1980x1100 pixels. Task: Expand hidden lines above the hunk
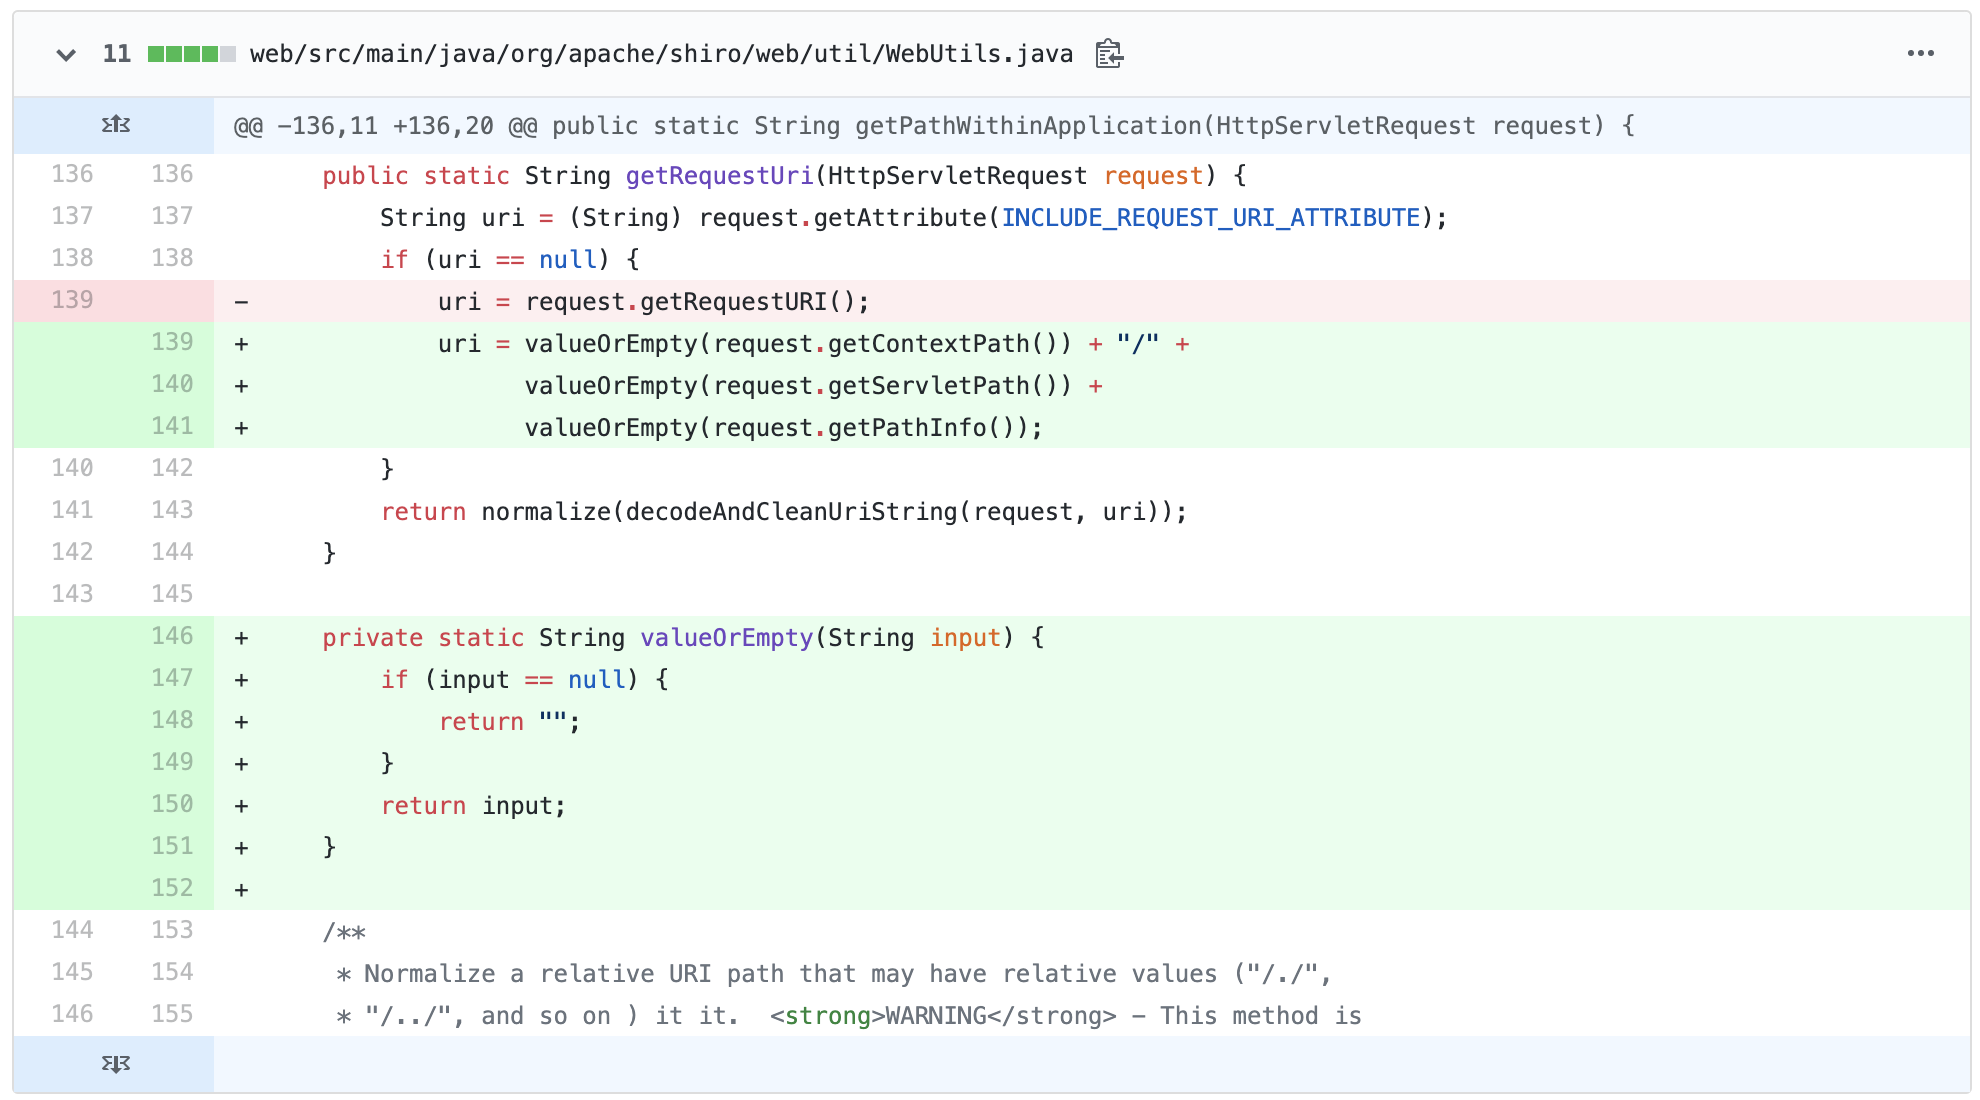(x=115, y=125)
